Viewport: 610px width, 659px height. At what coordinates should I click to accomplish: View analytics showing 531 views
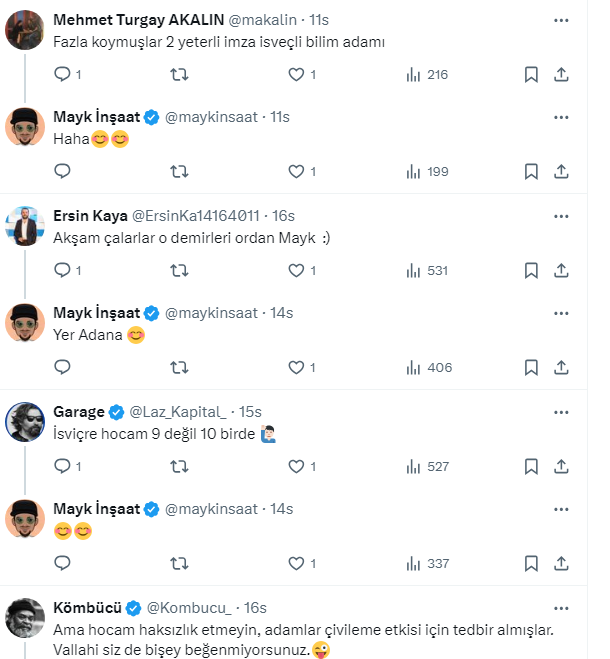427,270
